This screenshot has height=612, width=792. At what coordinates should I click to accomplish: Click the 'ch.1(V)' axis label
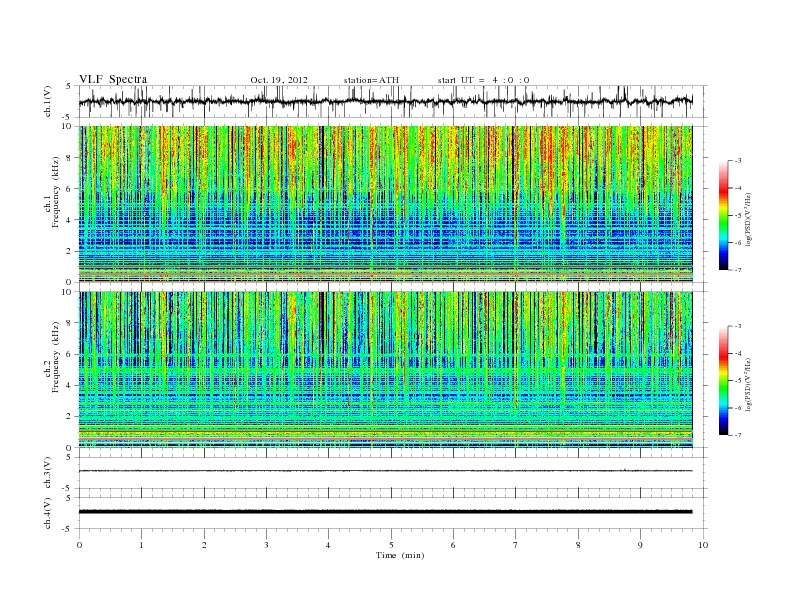[x=48, y=101]
